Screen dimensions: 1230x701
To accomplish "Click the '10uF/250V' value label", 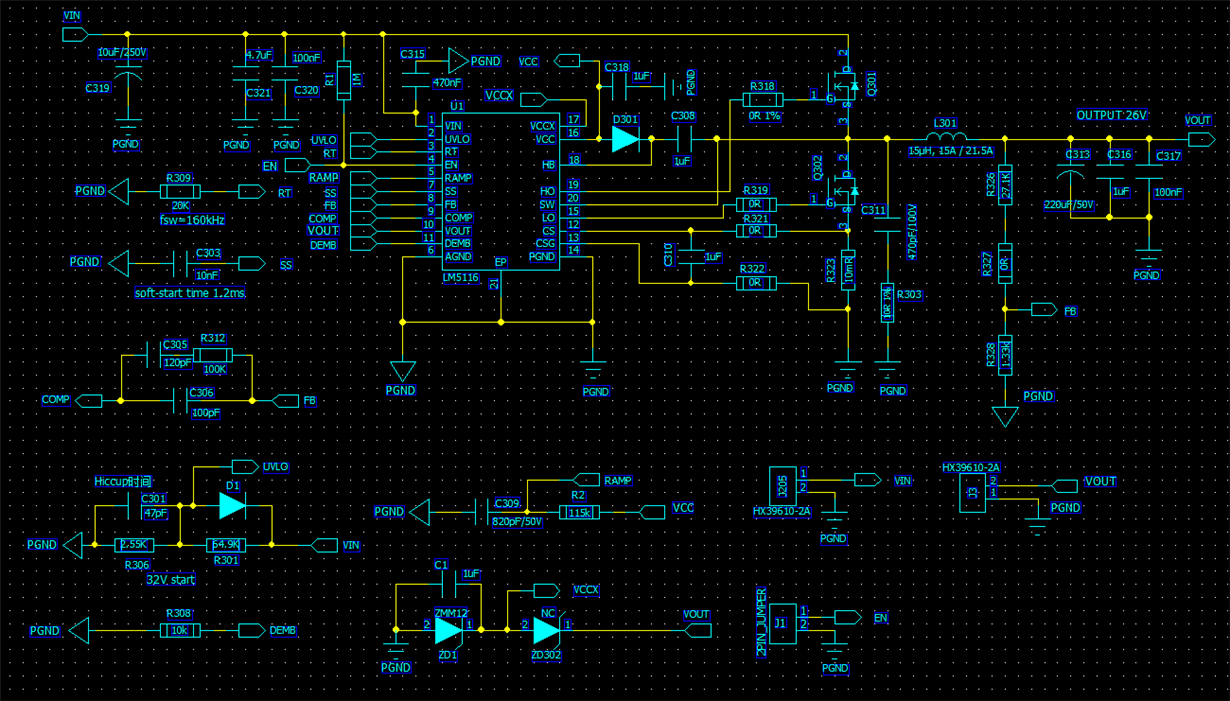I will point(122,52).
